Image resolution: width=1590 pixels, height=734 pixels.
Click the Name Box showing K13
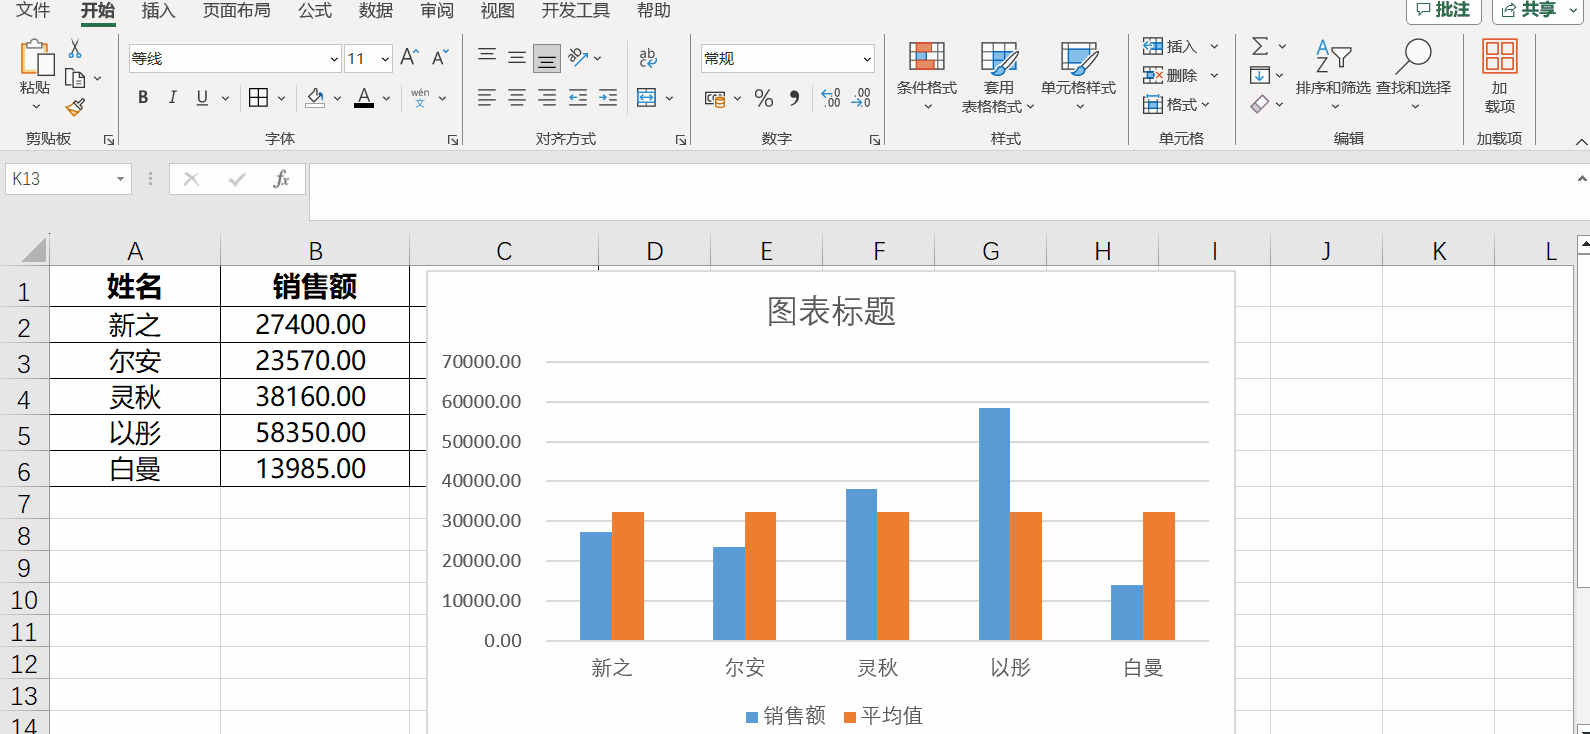(x=60, y=179)
